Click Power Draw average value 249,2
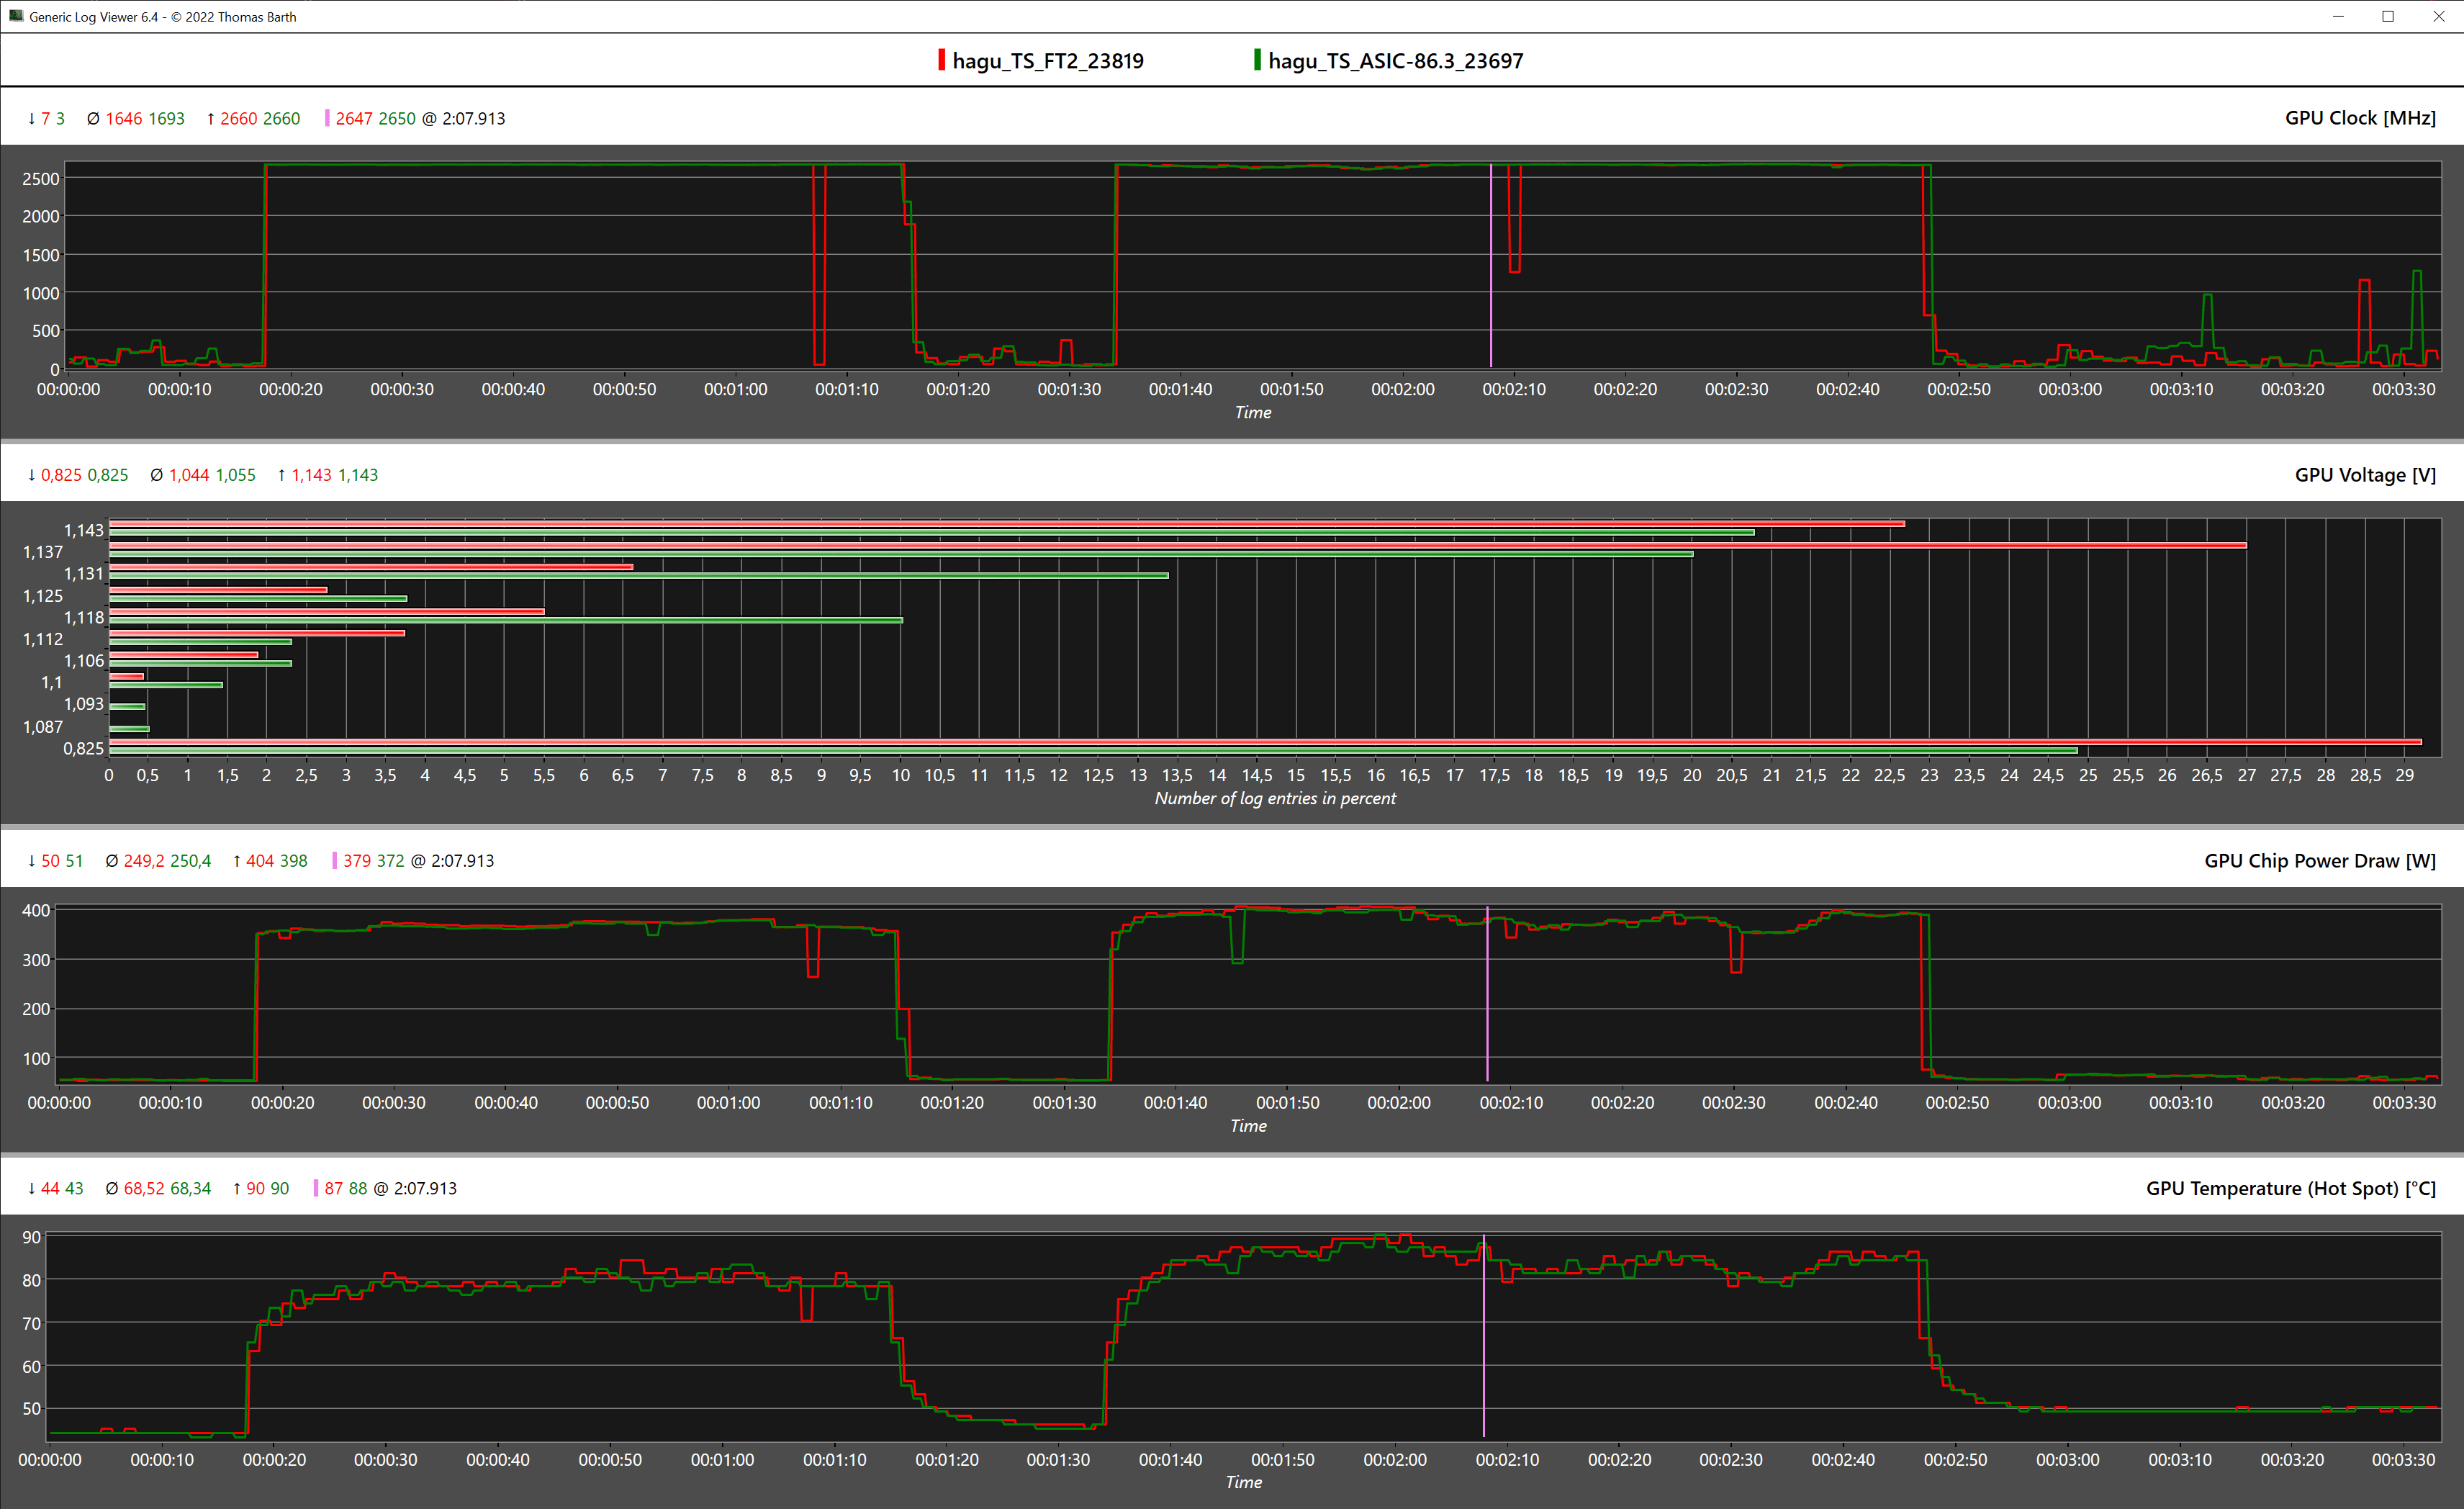2464x1509 pixels. [x=144, y=861]
